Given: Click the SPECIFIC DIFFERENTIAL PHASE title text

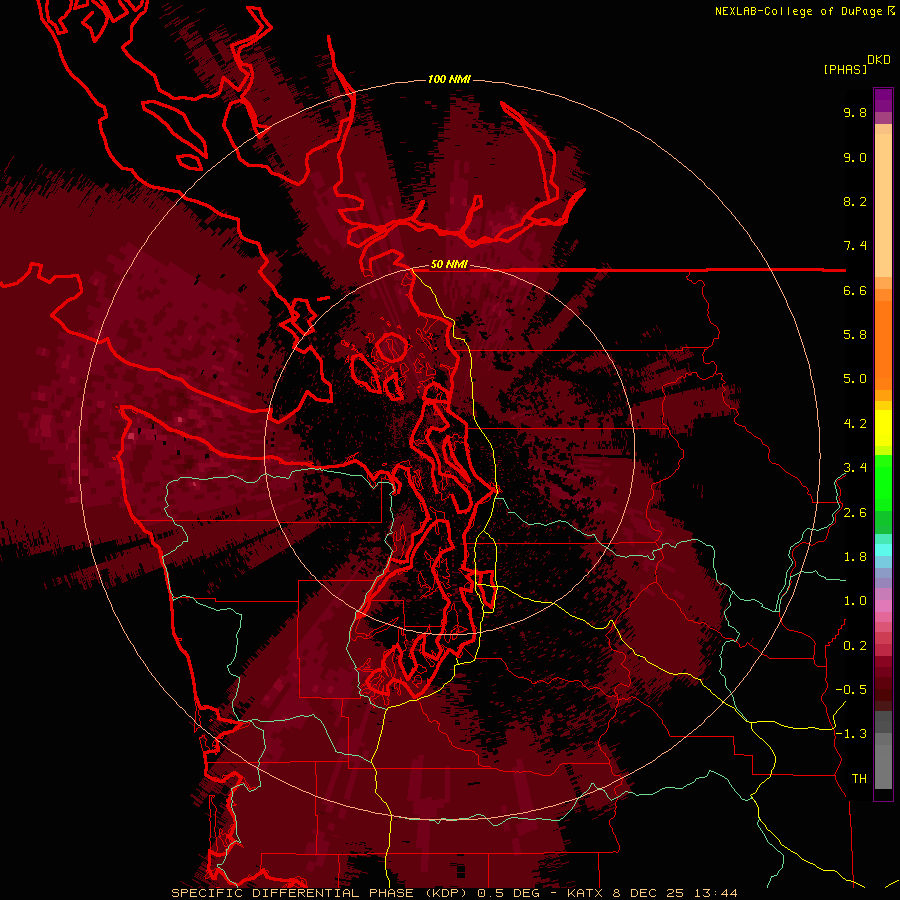Looking at the screenshot, I should click(292, 893).
